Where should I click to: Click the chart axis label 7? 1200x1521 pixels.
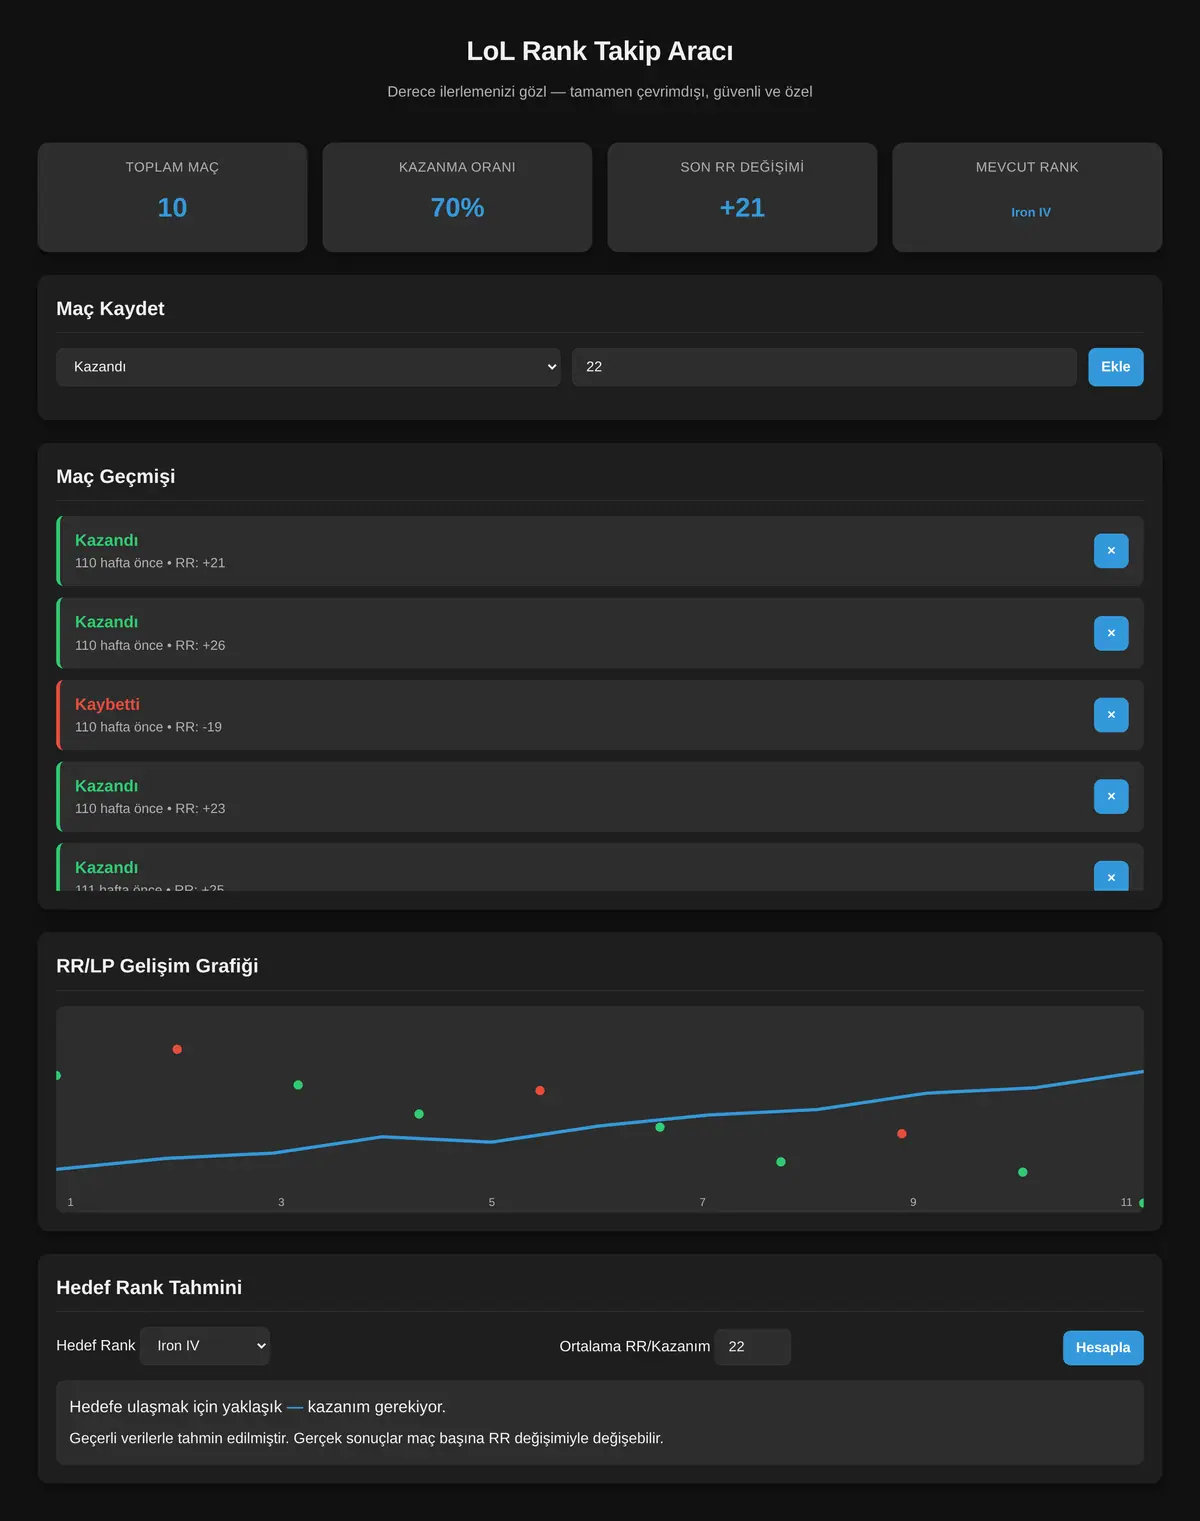tap(703, 1202)
